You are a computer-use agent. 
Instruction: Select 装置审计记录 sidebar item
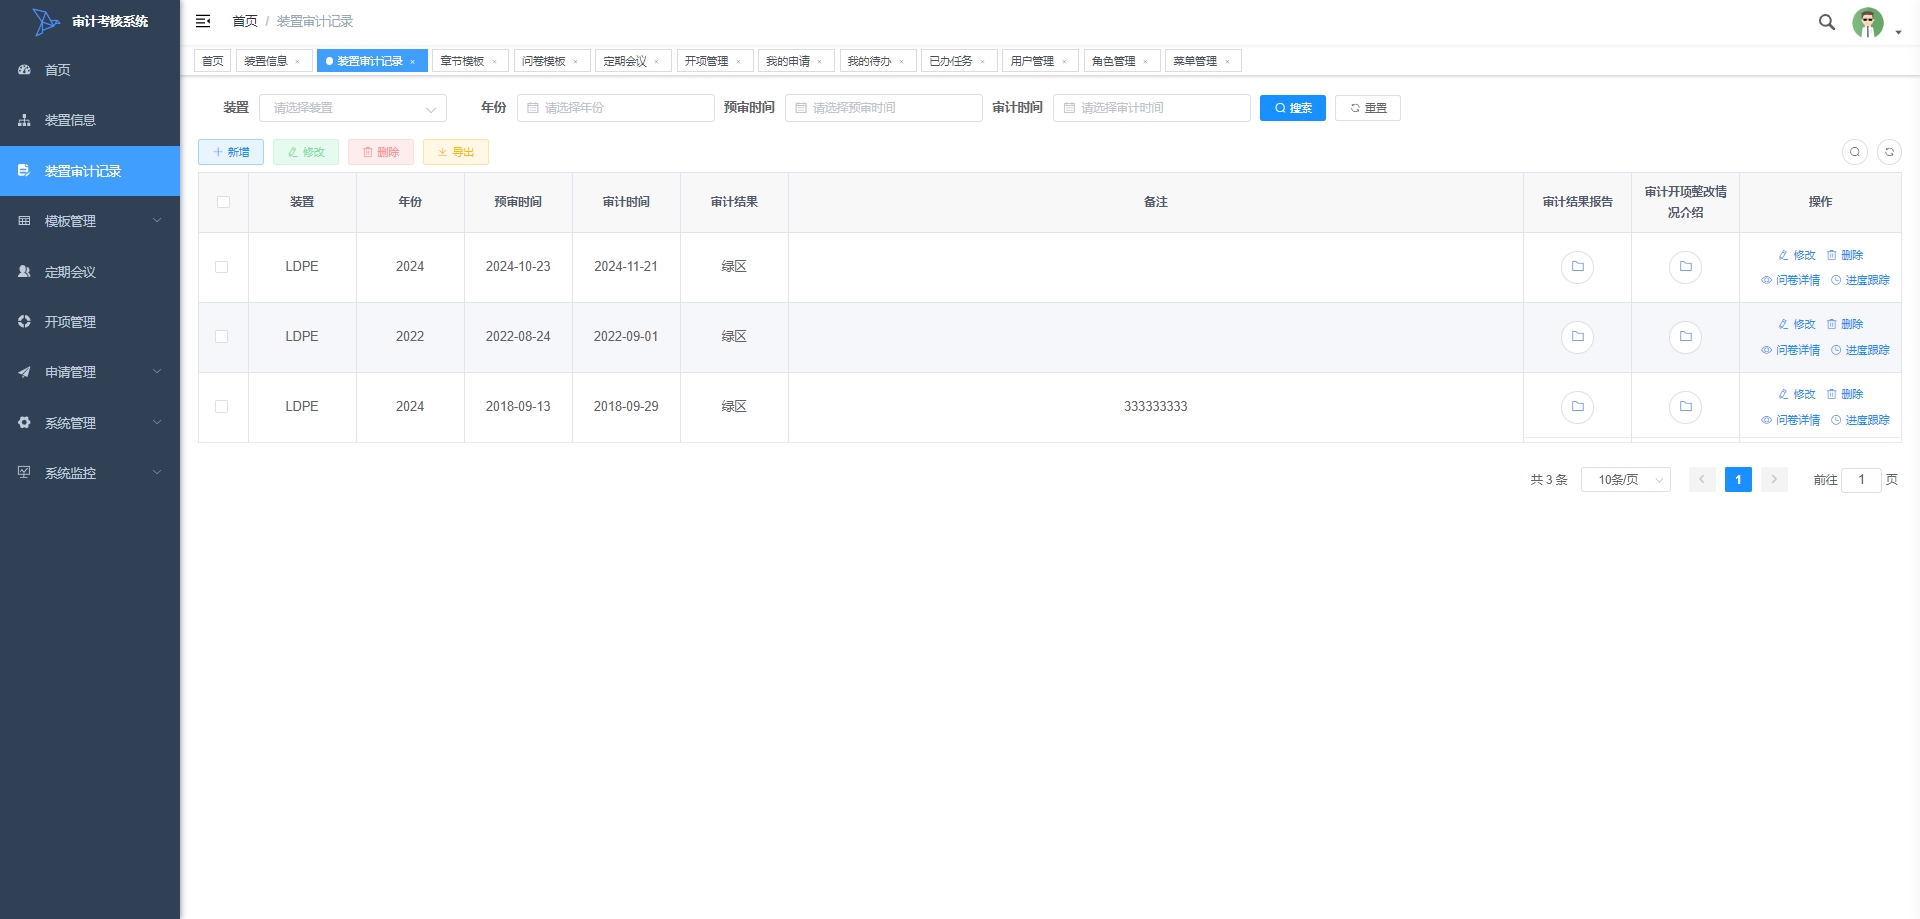coord(90,171)
